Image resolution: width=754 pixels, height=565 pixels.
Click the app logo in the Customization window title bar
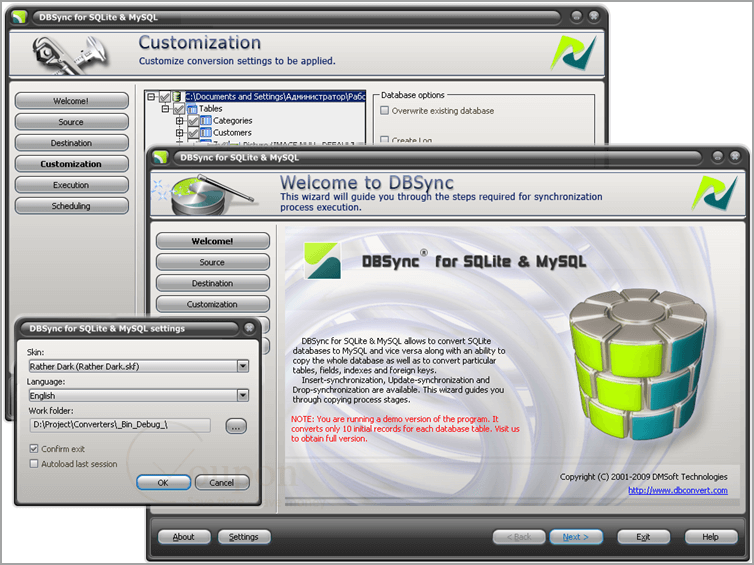click(x=19, y=17)
